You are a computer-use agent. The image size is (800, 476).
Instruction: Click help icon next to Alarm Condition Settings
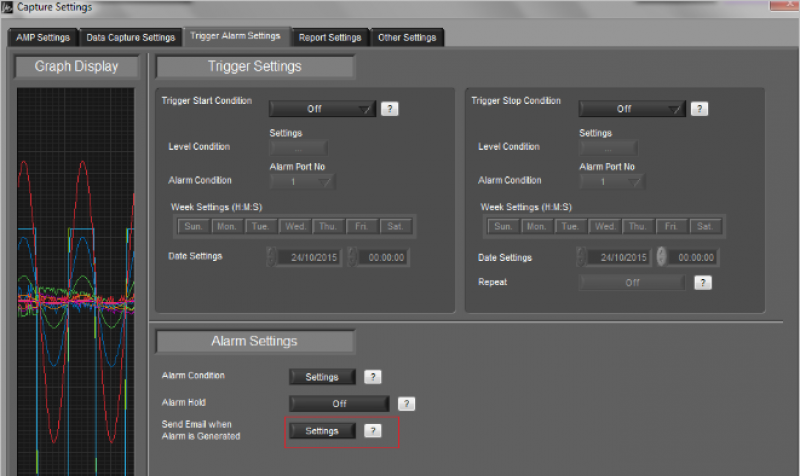coord(372,377)
